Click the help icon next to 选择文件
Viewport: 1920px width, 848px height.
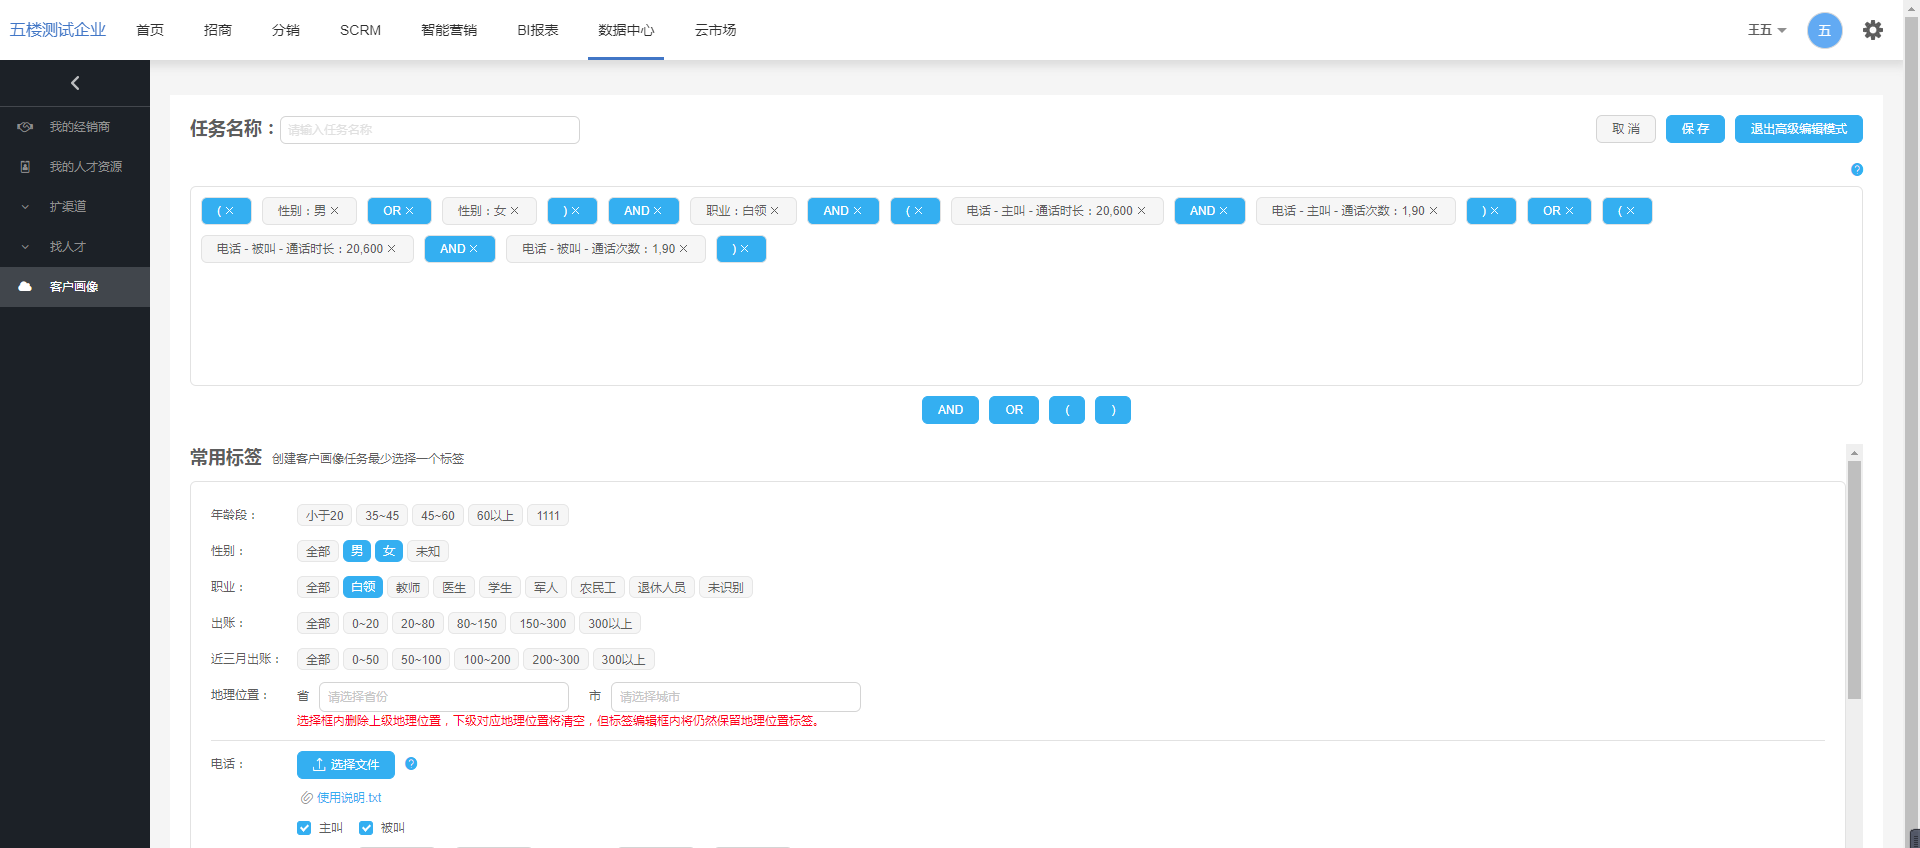tap(411, 764)
